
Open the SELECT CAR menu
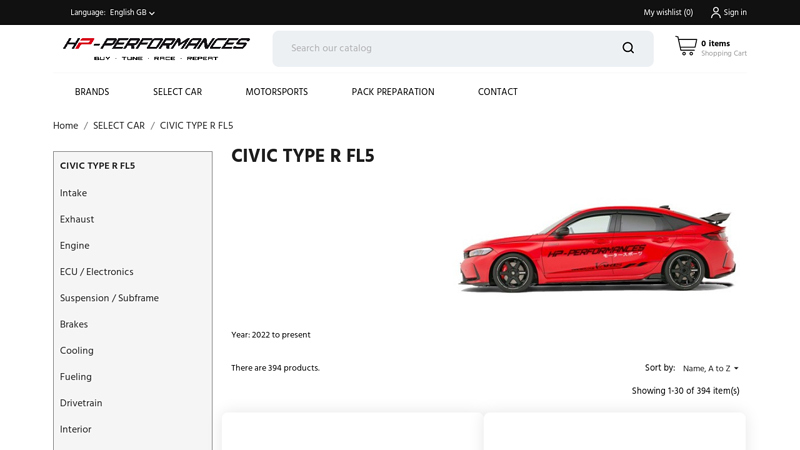click(x=178, y=92)
